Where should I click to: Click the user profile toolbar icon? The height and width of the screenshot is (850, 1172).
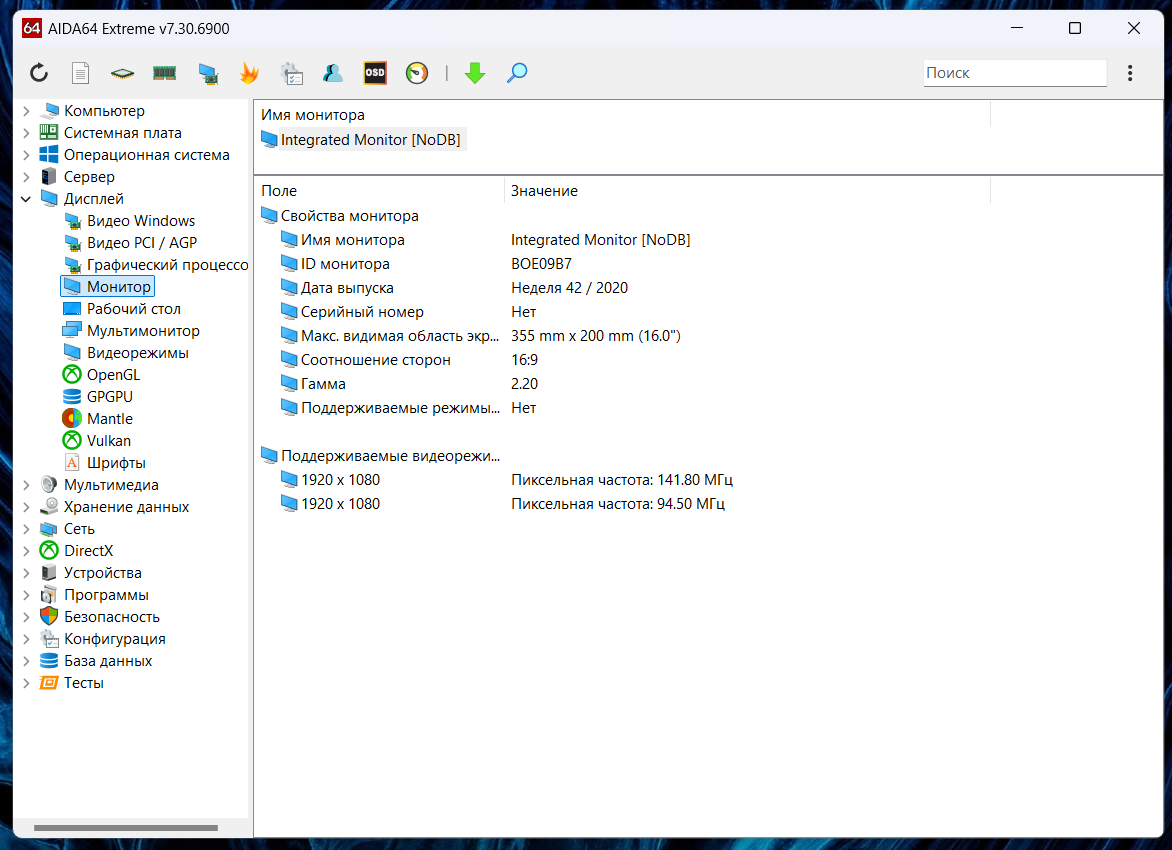333,73
